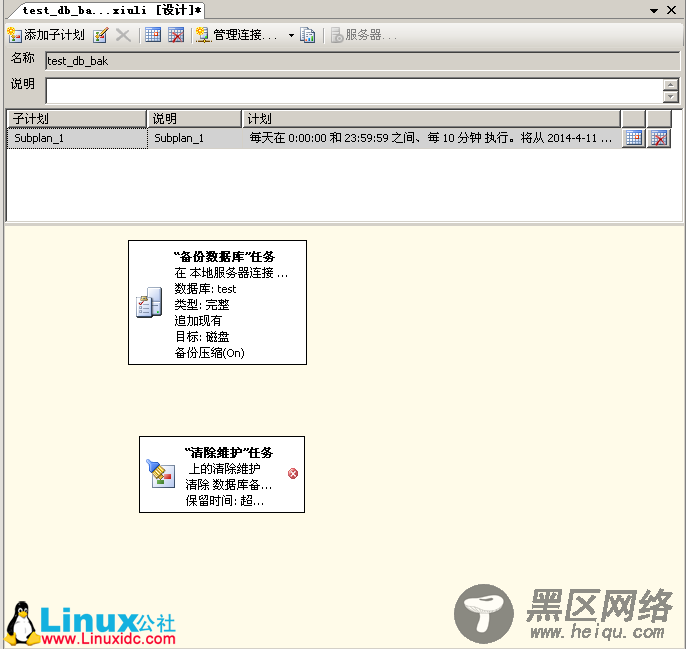The width and height of the screenshot is (686, 649).
Task: Click '保留时间: 超...' text in cleanup task
Action: (x=225, y=501)
